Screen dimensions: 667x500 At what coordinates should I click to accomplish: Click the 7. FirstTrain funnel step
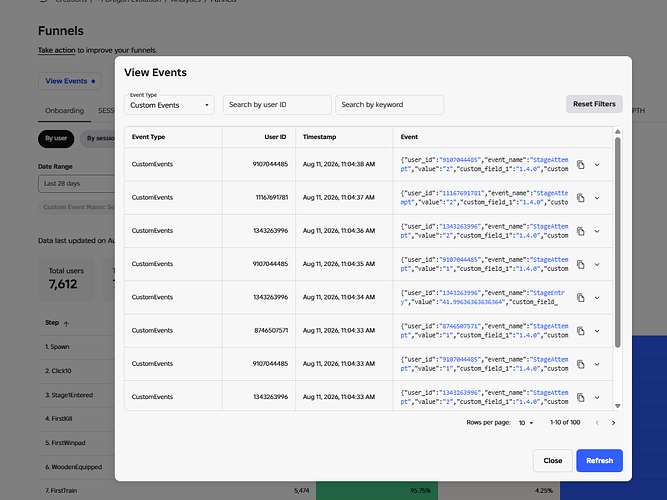[61, 491]
